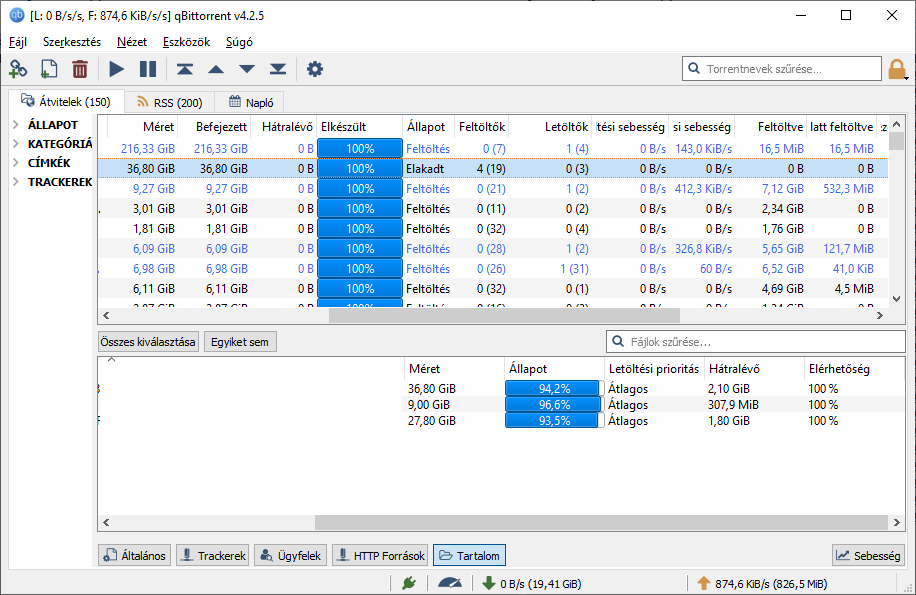Screen dimensions: 916x595
Task: Expand the KATEGÓRIÁK filter group
Action: [x=16, y=144]
